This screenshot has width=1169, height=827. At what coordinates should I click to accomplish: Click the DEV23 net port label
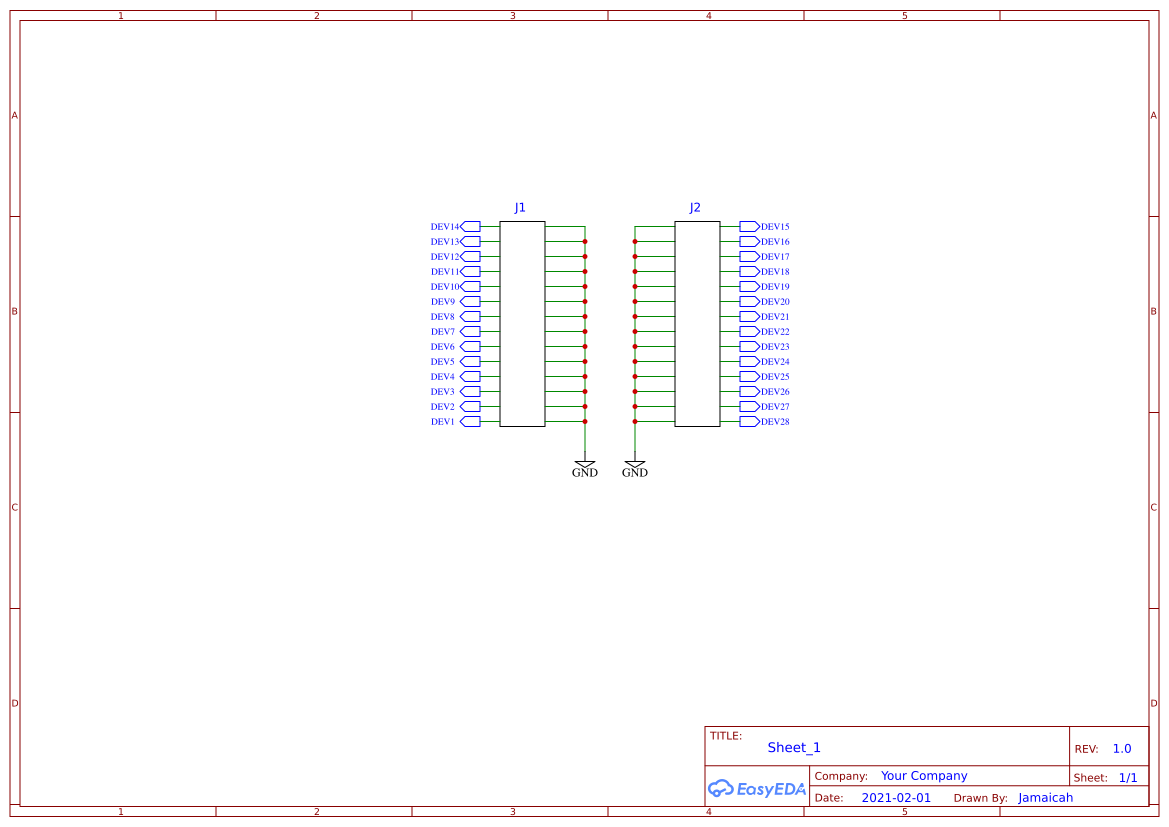click(x=775, y=347)
